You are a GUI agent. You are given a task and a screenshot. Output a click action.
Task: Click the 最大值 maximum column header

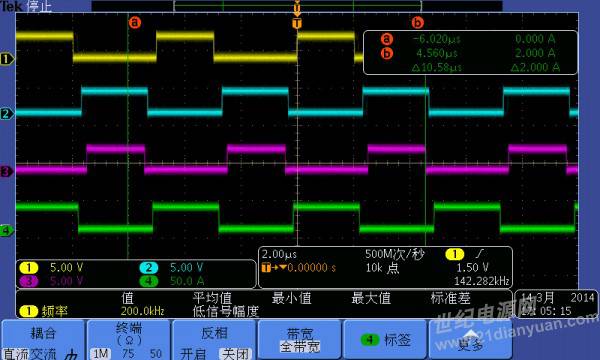tap(371, 298)
